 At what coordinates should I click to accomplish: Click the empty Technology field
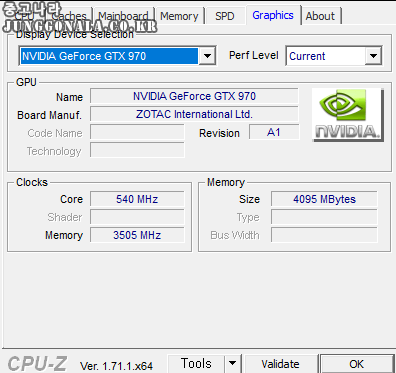pyautogui.click(x=137, y=150)
